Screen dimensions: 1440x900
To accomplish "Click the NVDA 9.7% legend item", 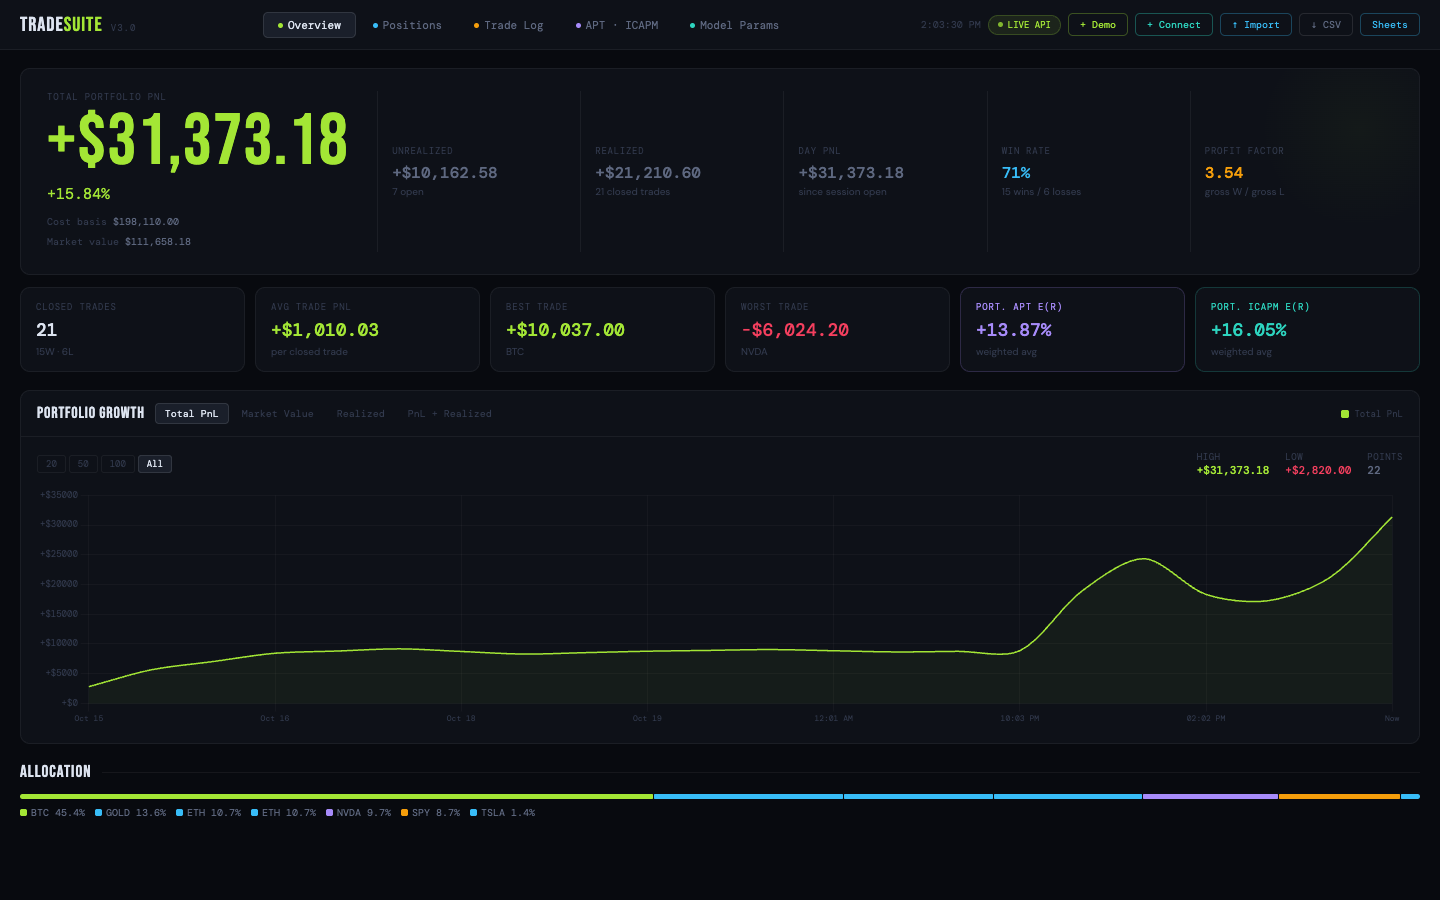I will pyautogui.click(x=359, y=813).
